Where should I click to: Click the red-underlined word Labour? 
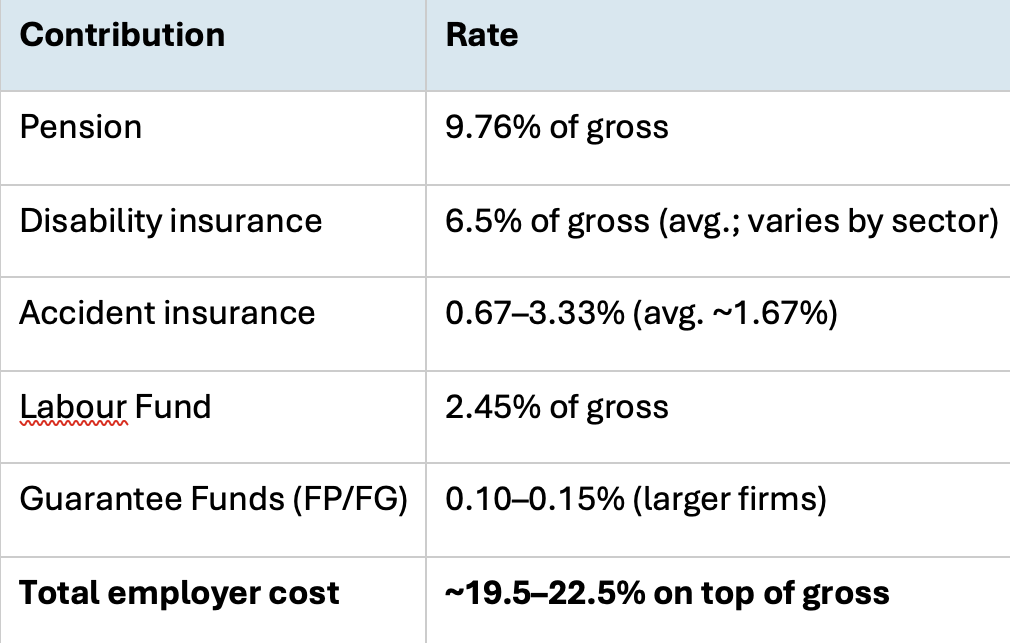pyautogui.click(x=73, y=406)
